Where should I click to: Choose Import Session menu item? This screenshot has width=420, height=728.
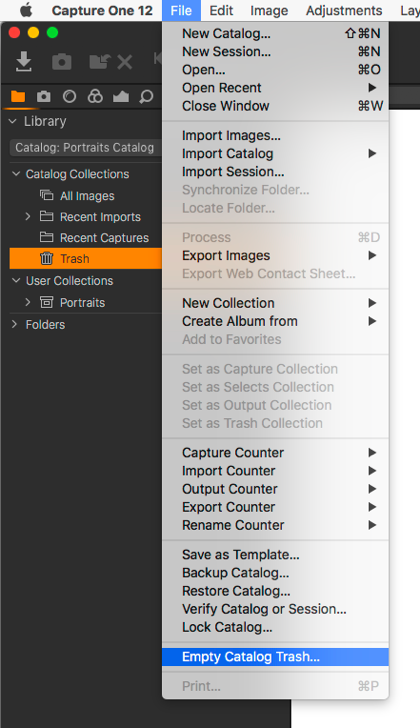point(275,172)
